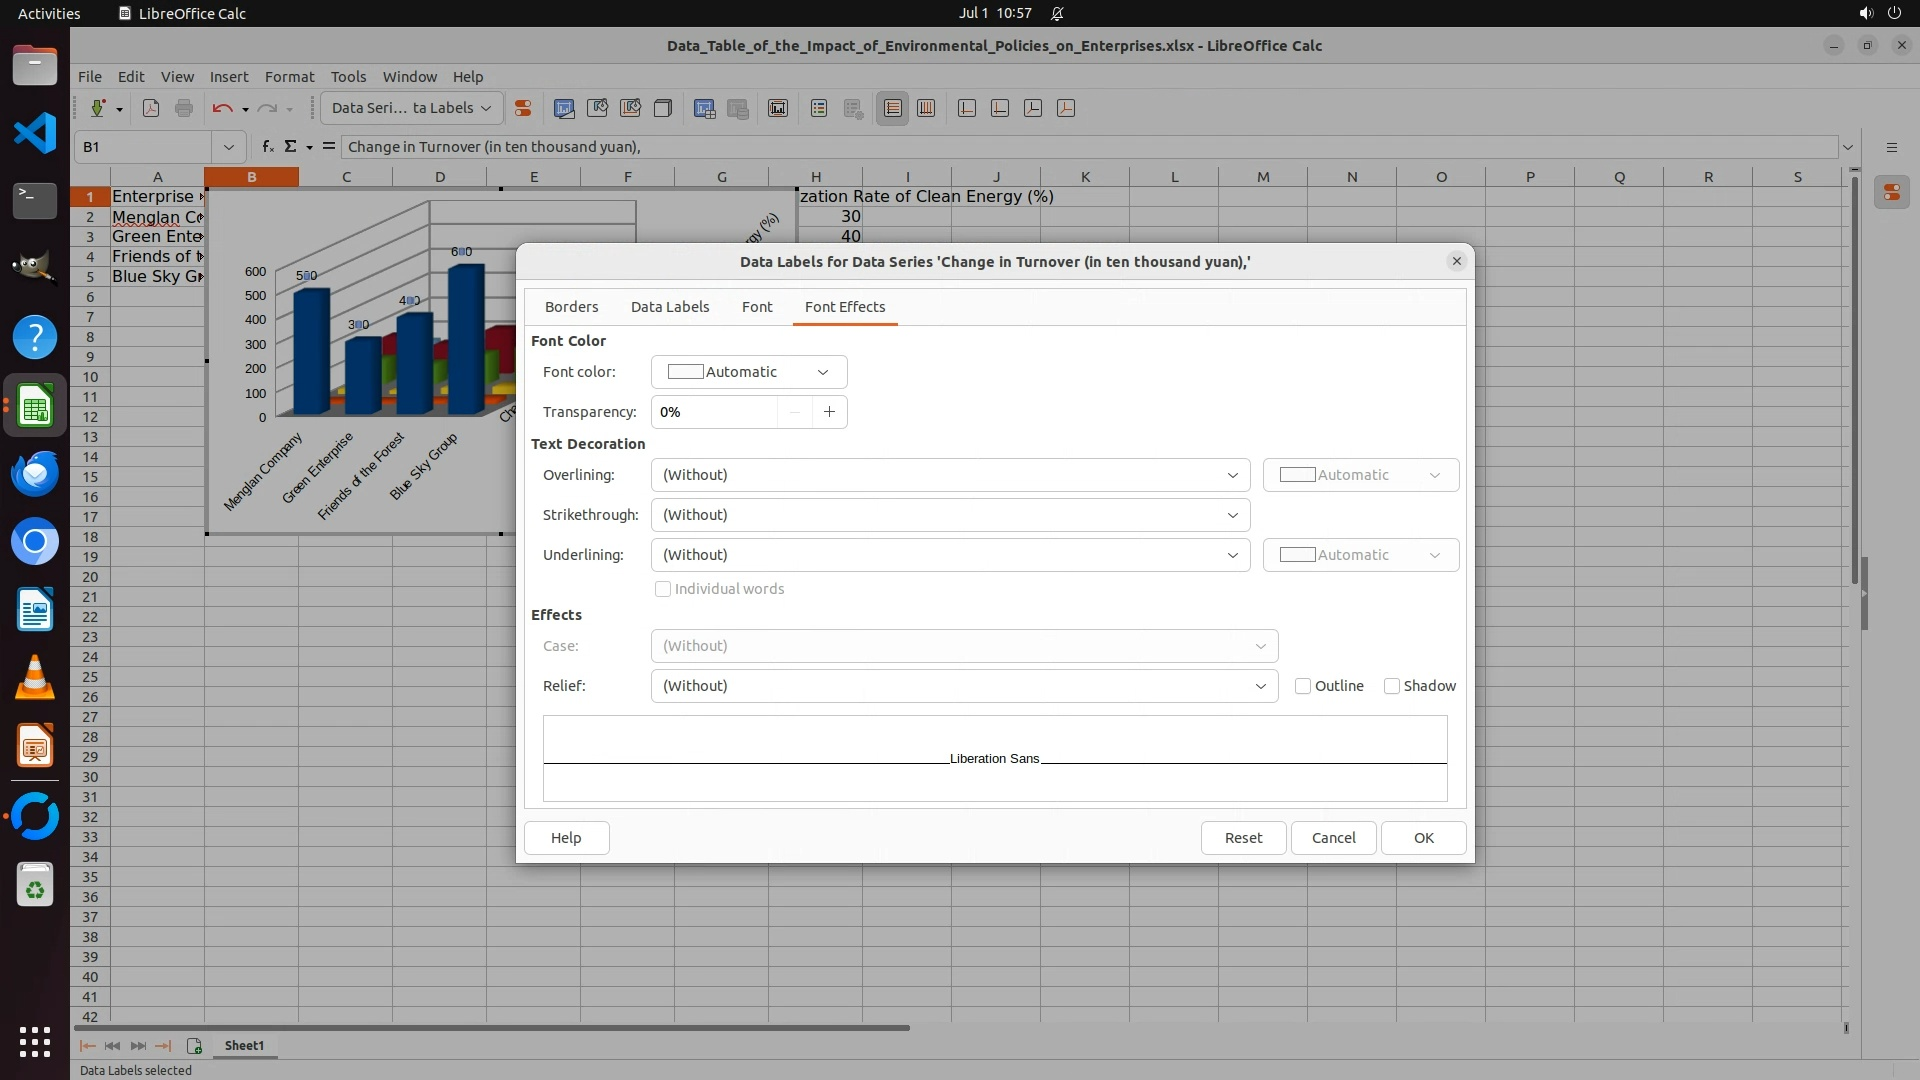Tick the Individual words checkbox

663,589
